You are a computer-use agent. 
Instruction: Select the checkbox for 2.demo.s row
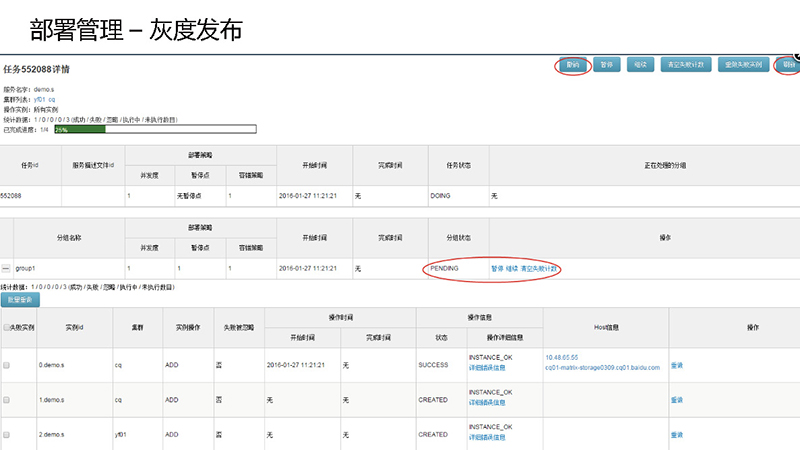pos(7,435)
